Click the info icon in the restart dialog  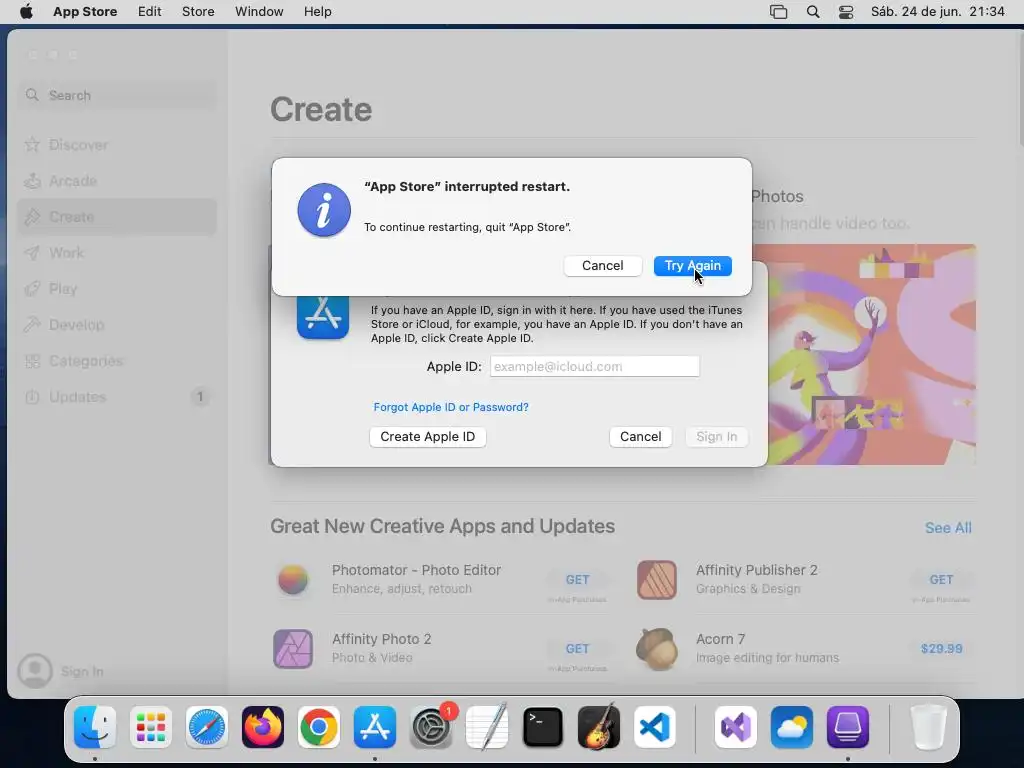click(324, 210)
